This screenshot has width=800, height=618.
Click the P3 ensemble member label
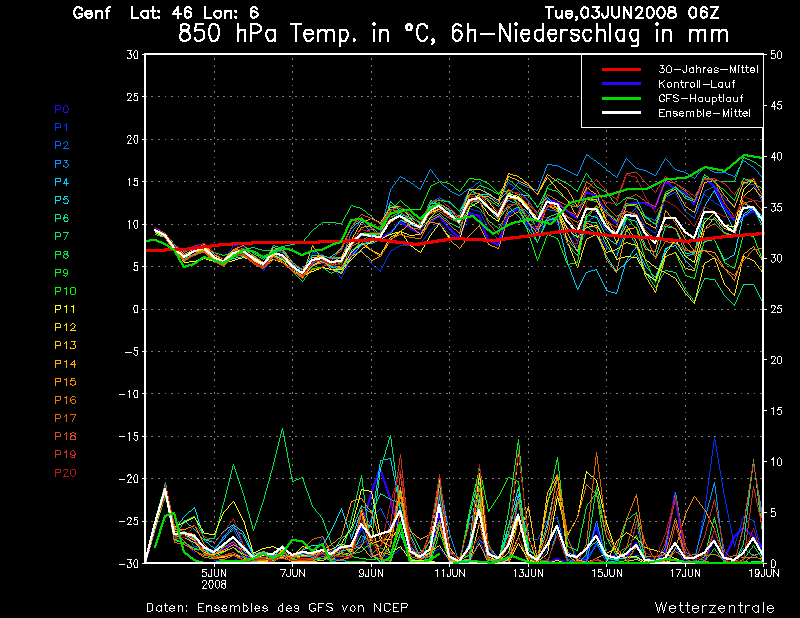pyautogui.click(x=62, y=164)
